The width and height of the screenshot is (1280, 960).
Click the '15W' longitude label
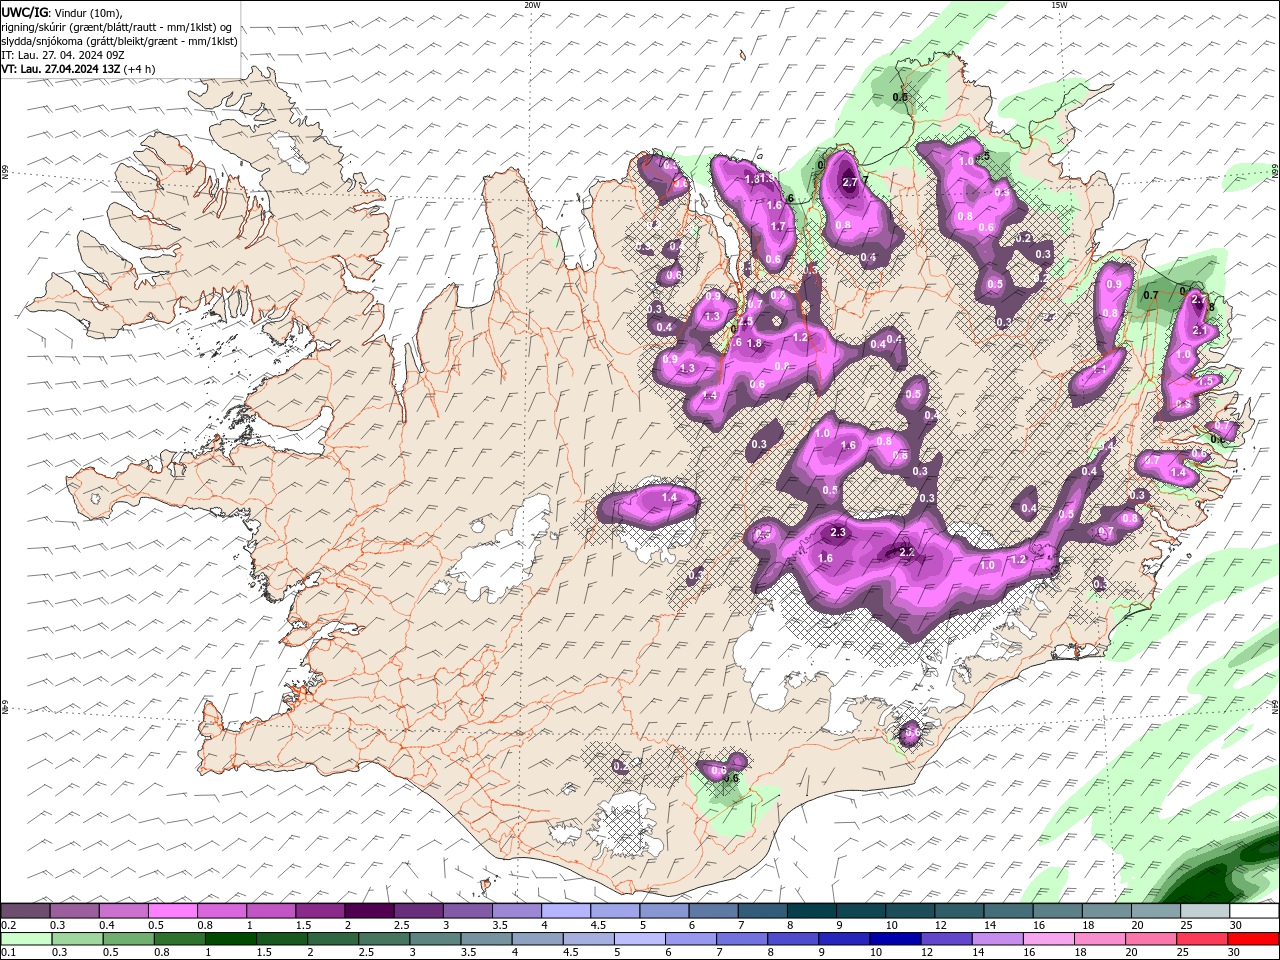[x=1059, y=5]
